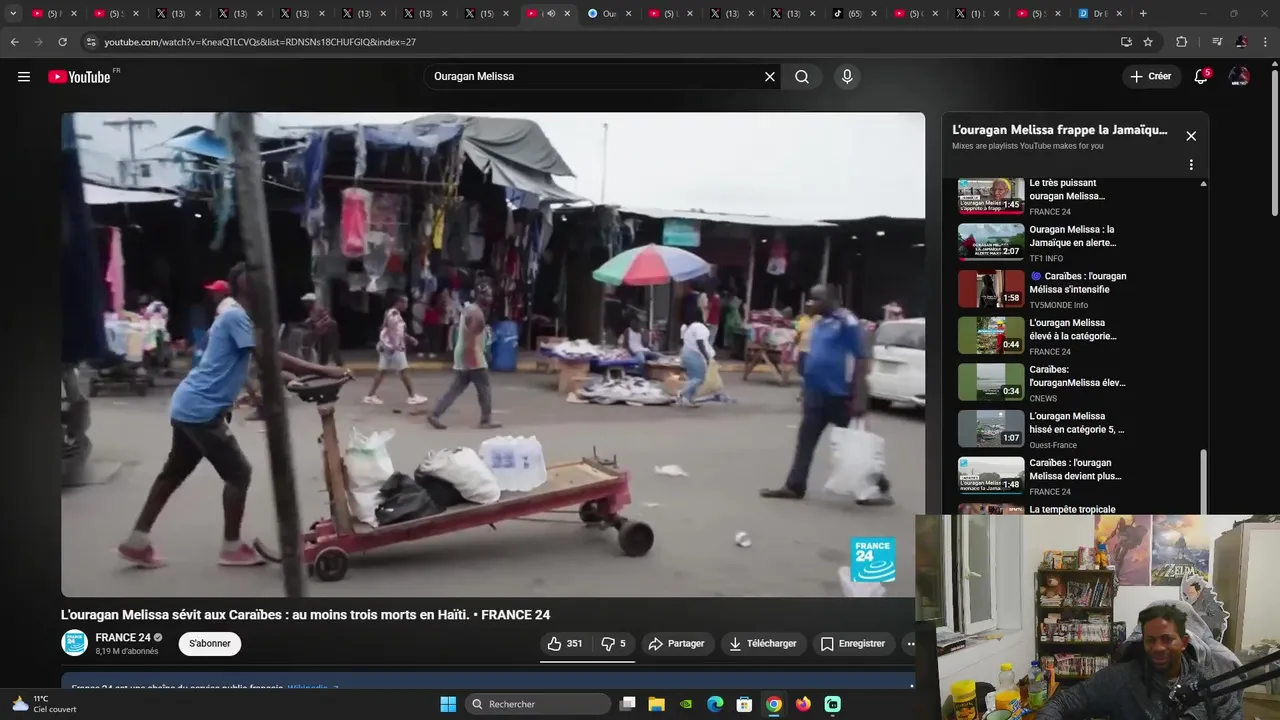Open the CNEWS 0:34 video thumbnail
Image resolution: width=1280 pixels, height=720 pixels.
coord(991,382)
